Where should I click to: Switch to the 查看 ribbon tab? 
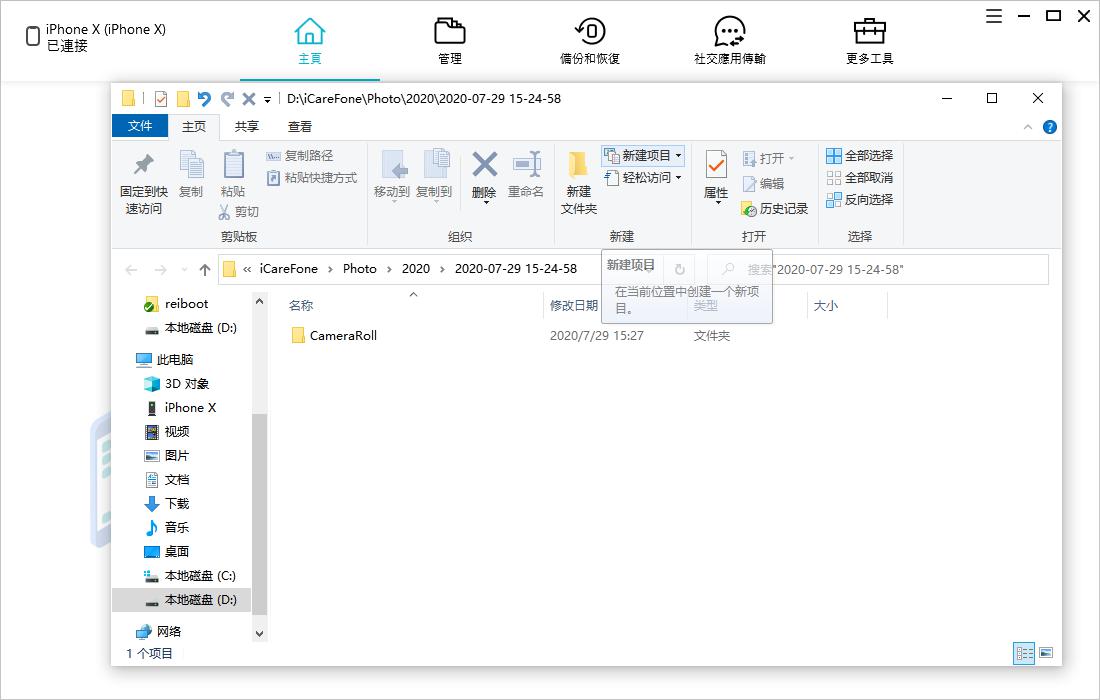(x=300, y=126)
